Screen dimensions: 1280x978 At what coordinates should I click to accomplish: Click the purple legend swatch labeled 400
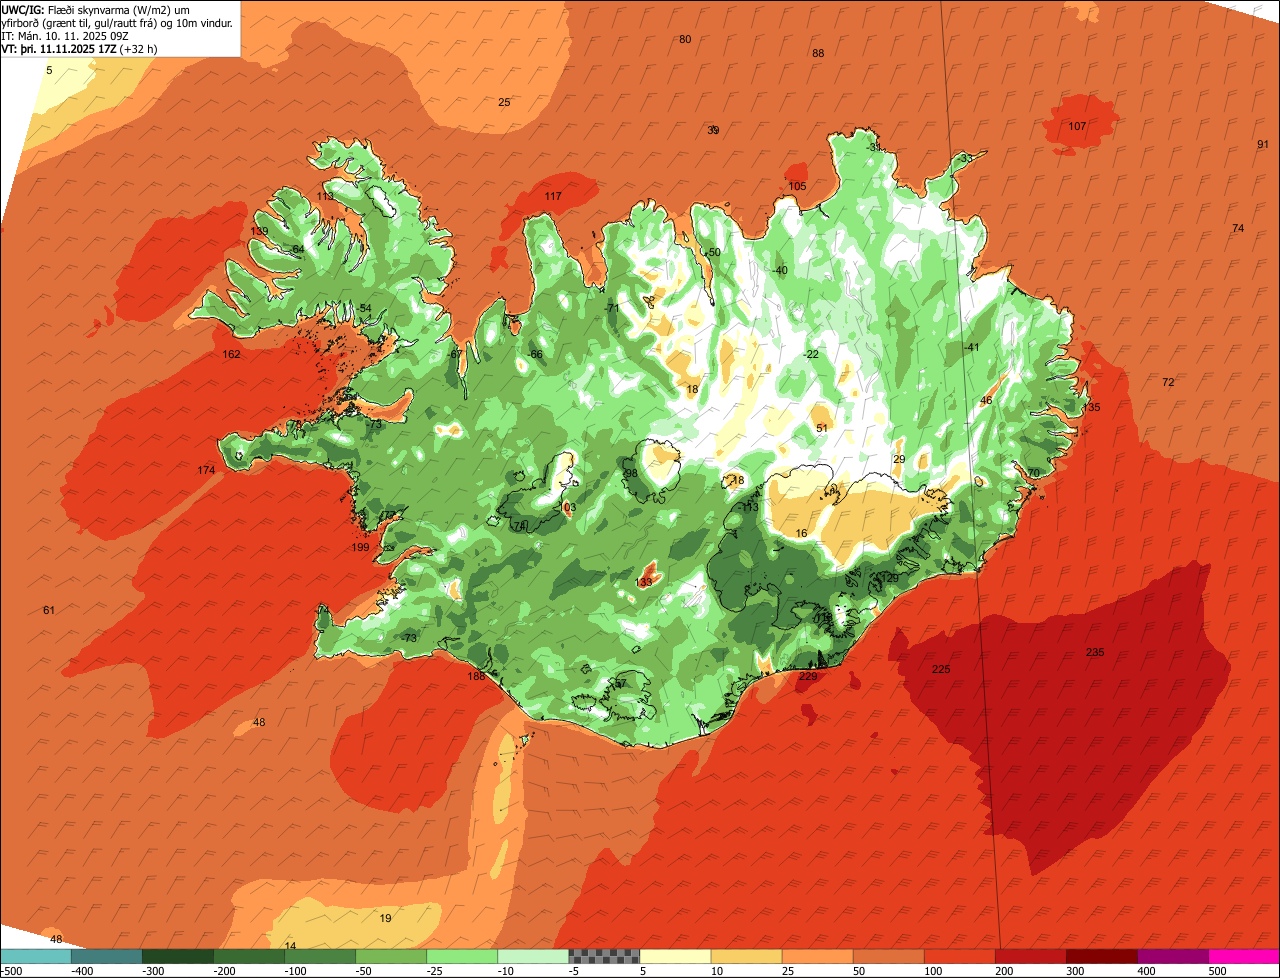pos(1173,956)
